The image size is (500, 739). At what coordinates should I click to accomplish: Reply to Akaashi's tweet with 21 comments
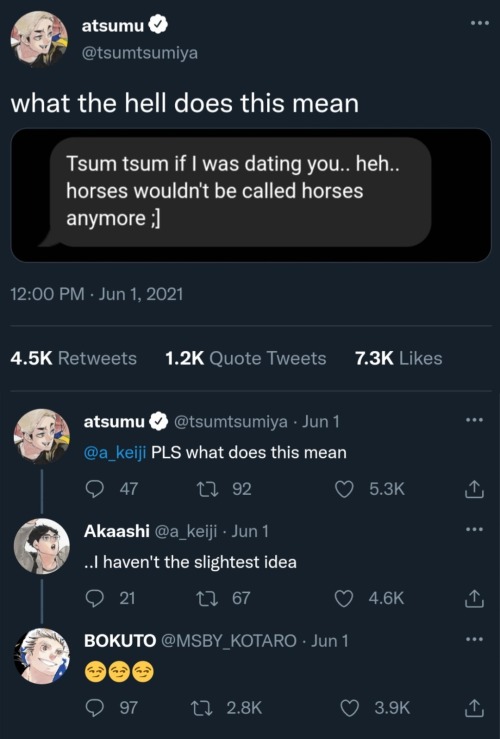95,598
